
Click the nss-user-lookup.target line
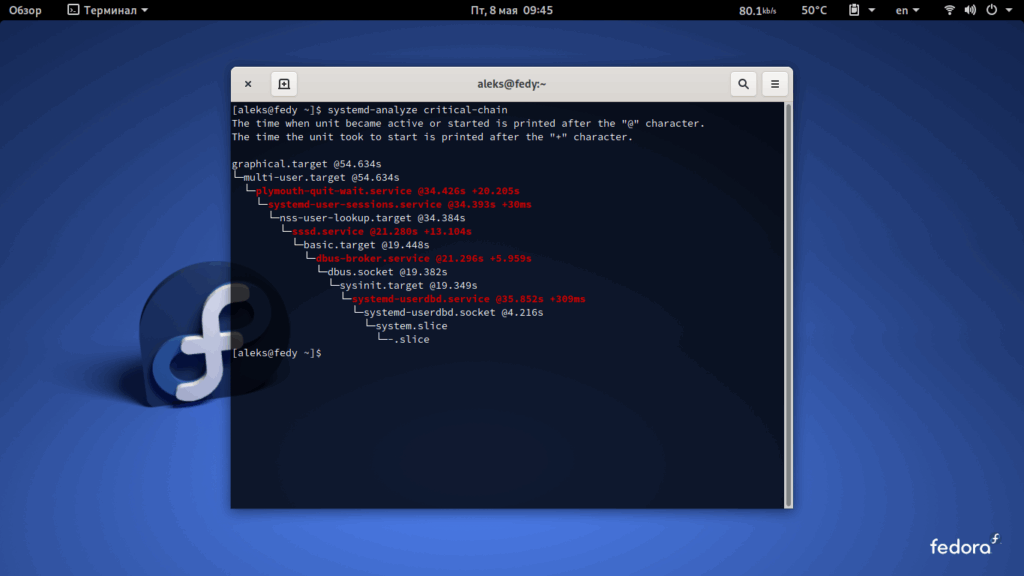coord(372,218)
